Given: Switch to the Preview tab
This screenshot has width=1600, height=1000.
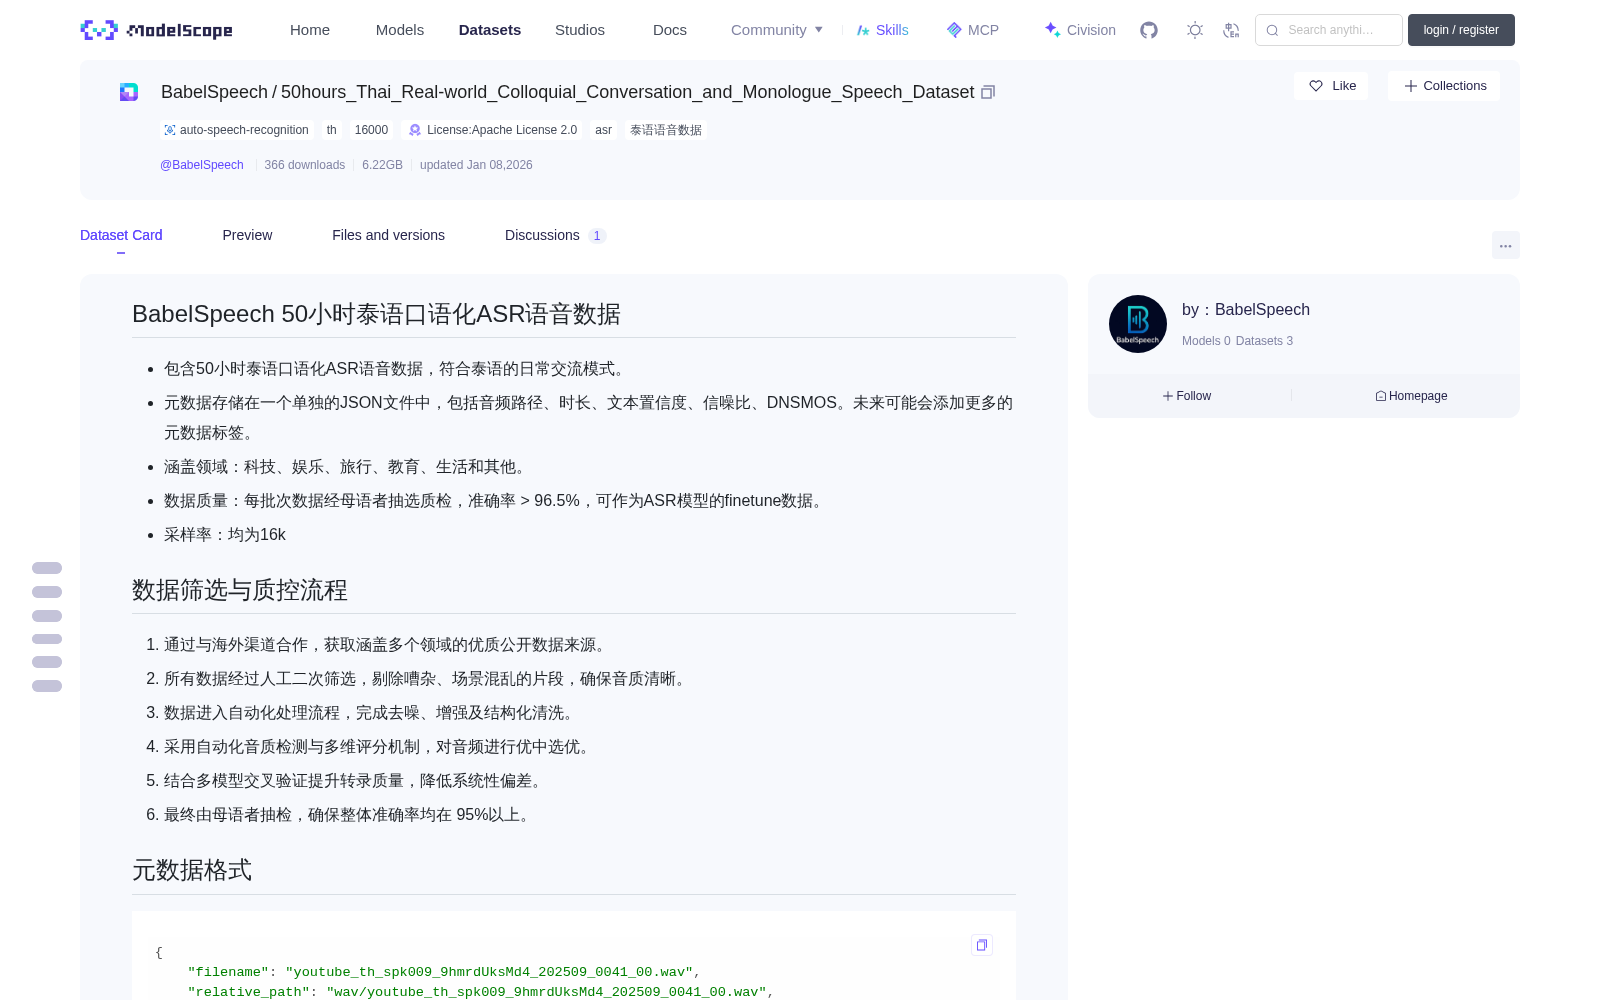Looking at the screenshot, I should click(x=247, y=235).
